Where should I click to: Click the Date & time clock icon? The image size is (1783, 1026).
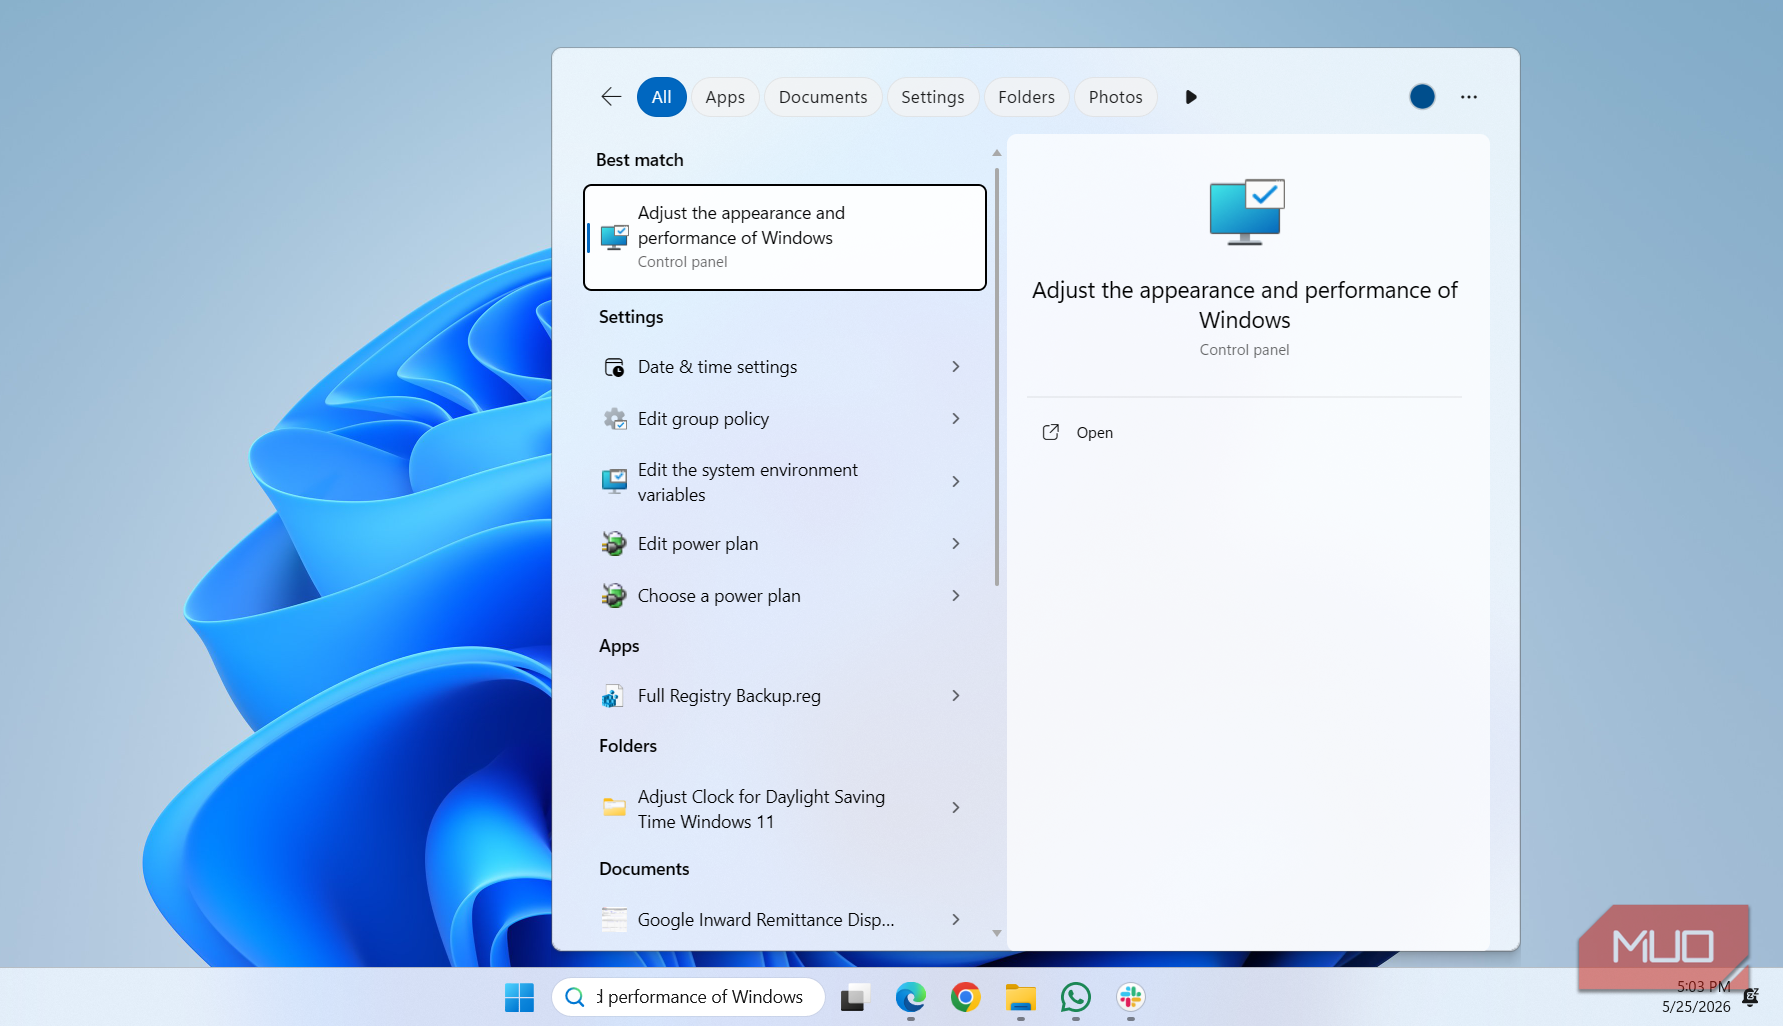pyautogui.click(x=614, y=367)
